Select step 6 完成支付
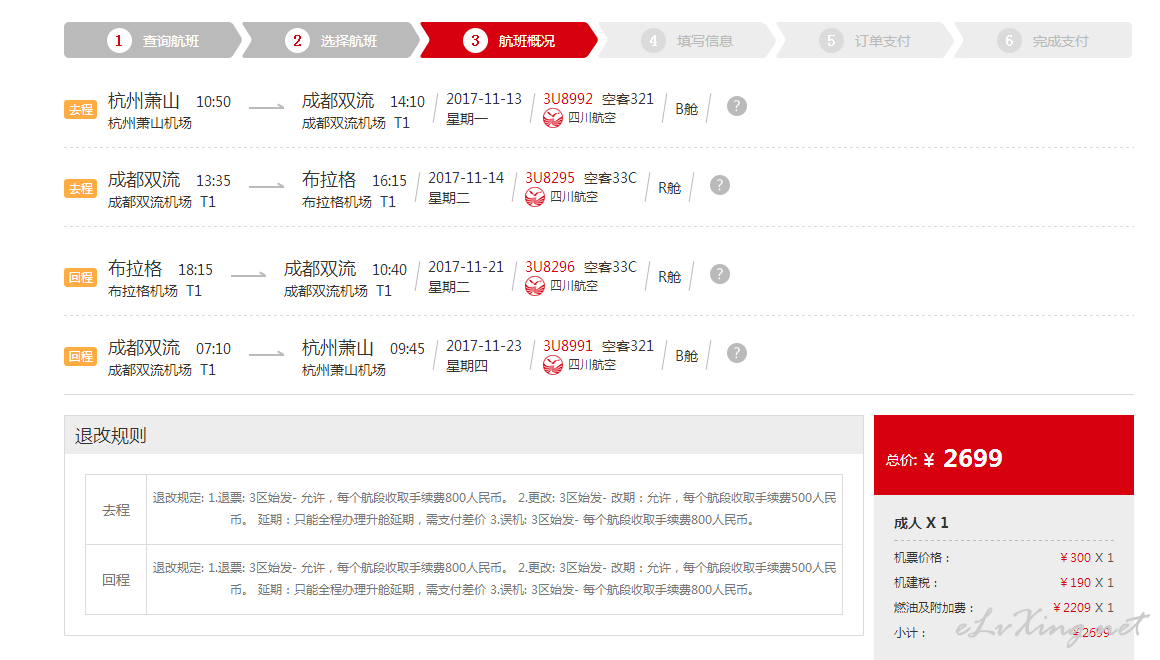The width and height of the screenshot is (1160, 660). pyautogui.click(x=1043, y=40)
